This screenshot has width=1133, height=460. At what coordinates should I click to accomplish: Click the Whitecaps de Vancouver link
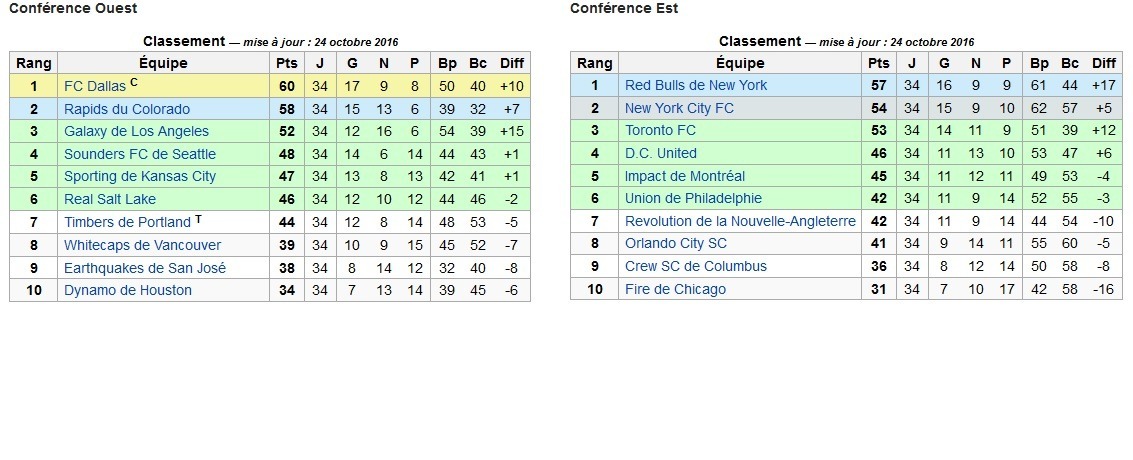point(142,245)
